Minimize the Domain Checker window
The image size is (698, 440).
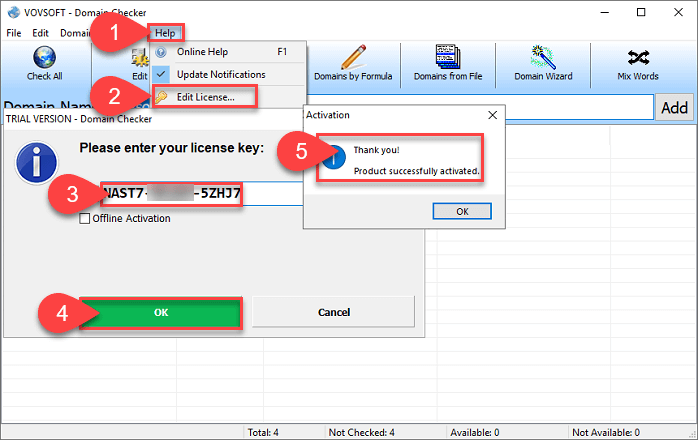(605, 12)
